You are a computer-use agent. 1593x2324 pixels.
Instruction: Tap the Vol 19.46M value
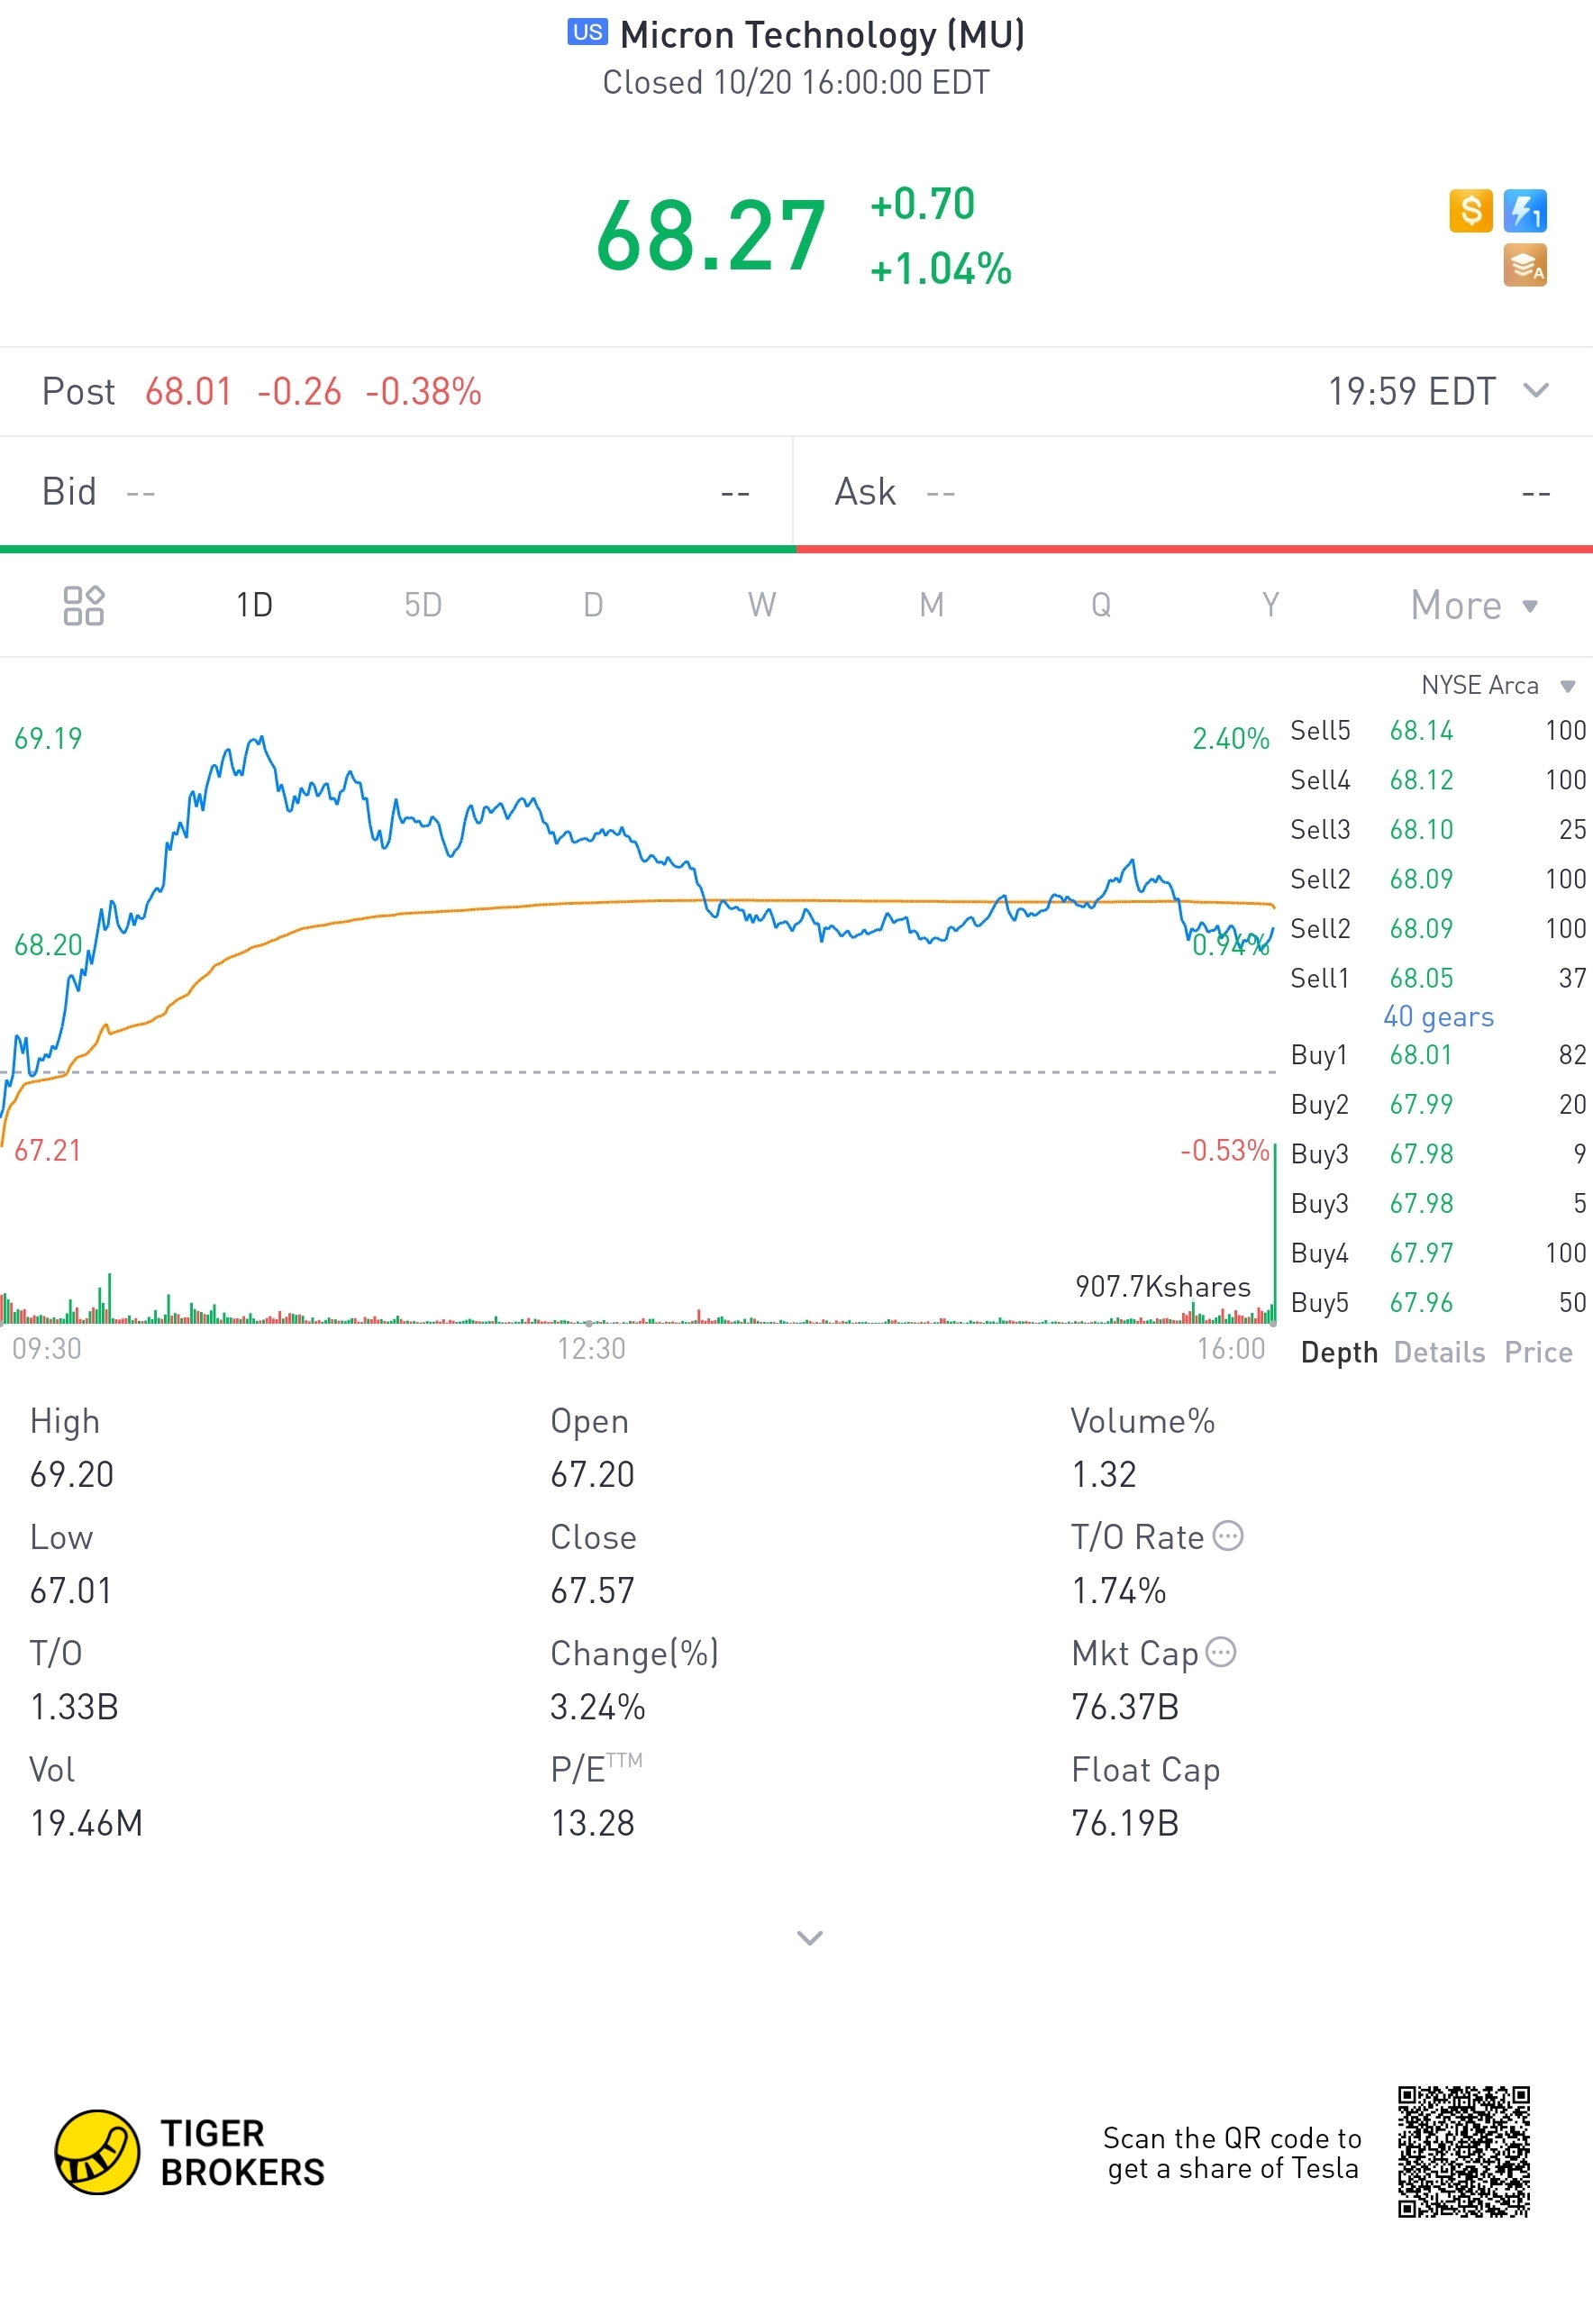(86, 1823)
